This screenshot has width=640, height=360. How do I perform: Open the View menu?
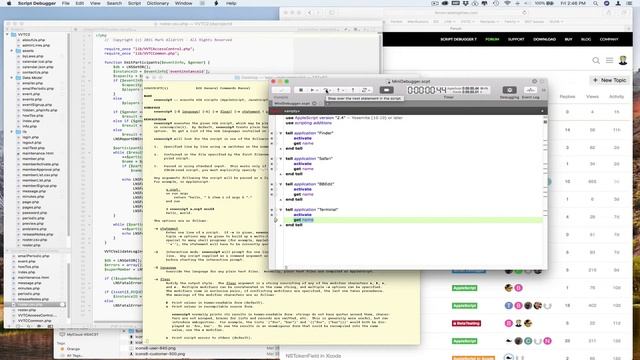click(95, 3)
